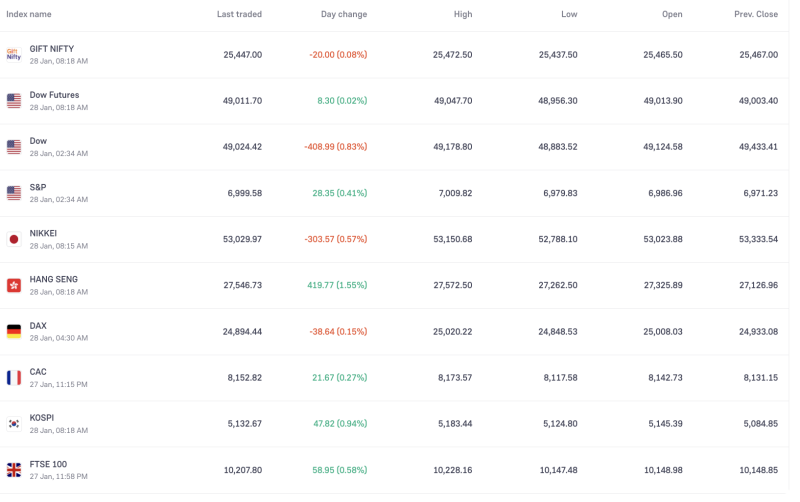Viewport: 800px width, 502px height.
Task: Select CAC day change 21.67 (0.27%)
Action: coord(340,378)
